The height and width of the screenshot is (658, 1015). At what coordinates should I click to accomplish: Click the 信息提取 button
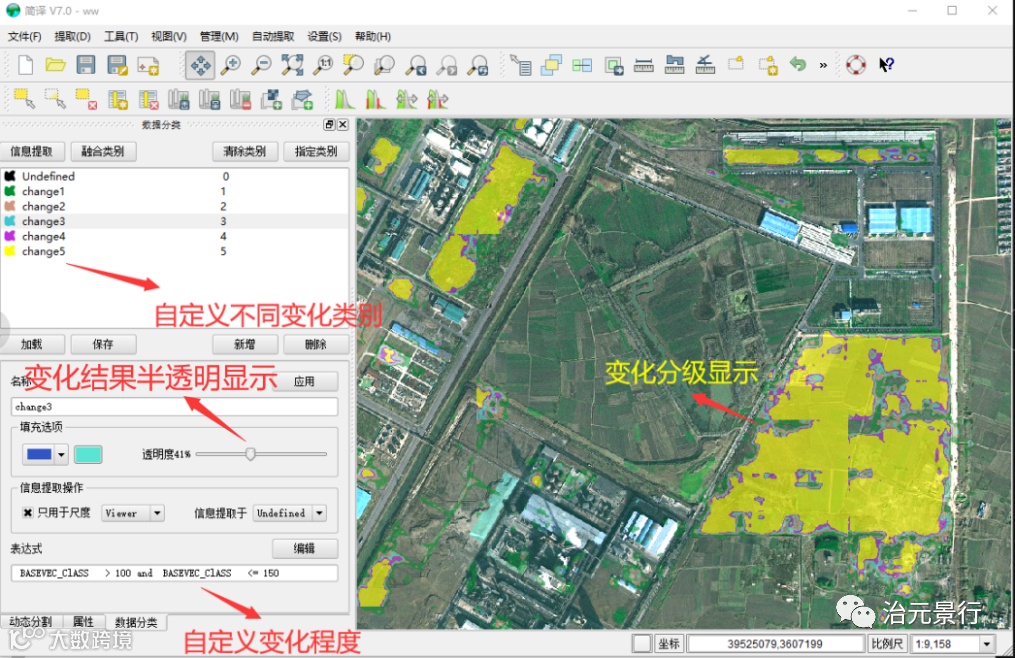[32, 152]
